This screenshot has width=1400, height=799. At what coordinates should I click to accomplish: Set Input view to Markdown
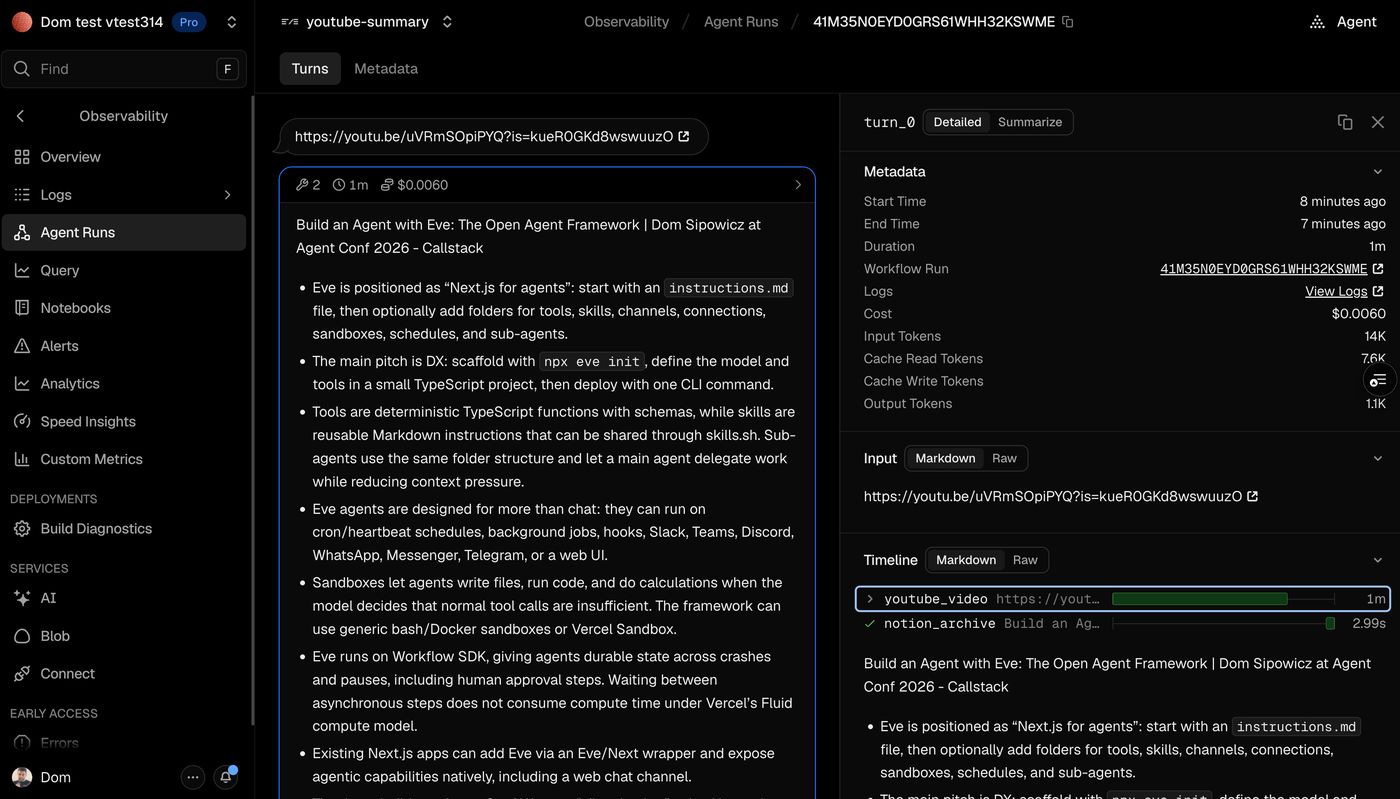pos(945,458)
